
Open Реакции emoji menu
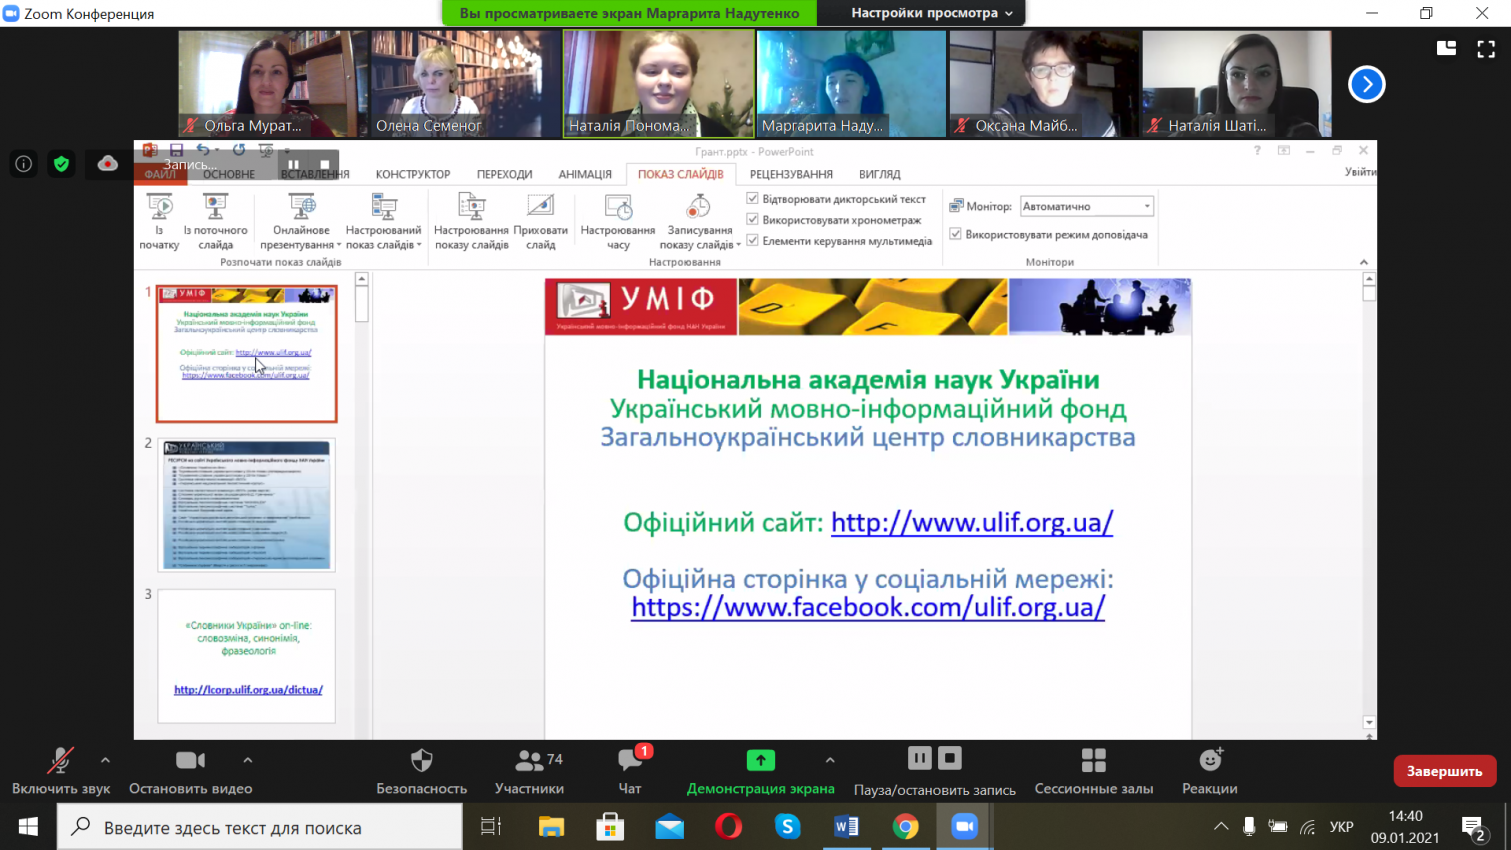coord(1210,771)
